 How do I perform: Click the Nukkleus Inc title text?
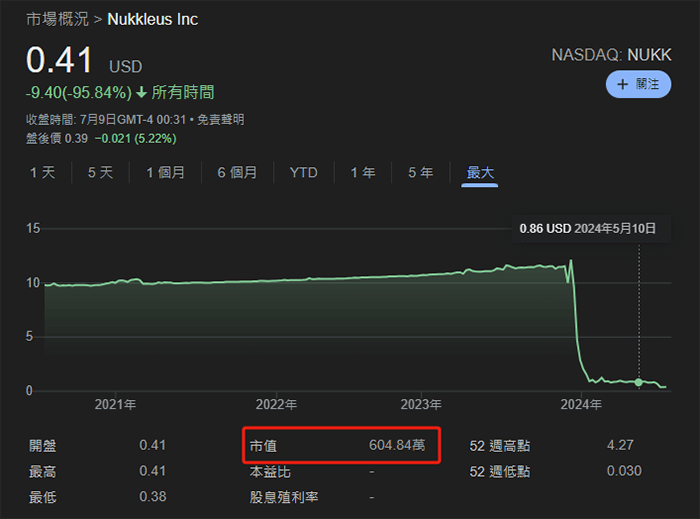[153, 19]
